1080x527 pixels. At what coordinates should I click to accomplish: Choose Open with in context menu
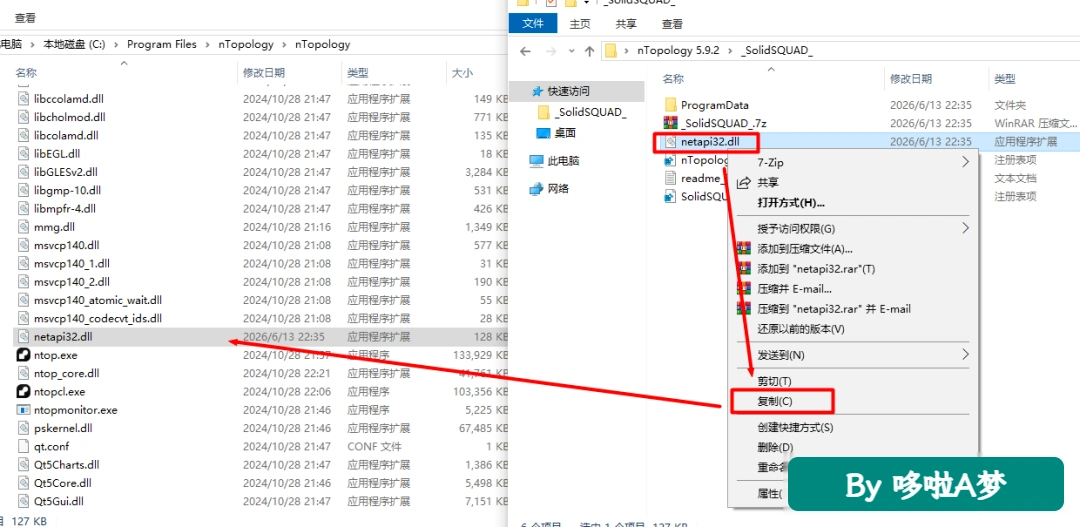click(x=791, y=203)
